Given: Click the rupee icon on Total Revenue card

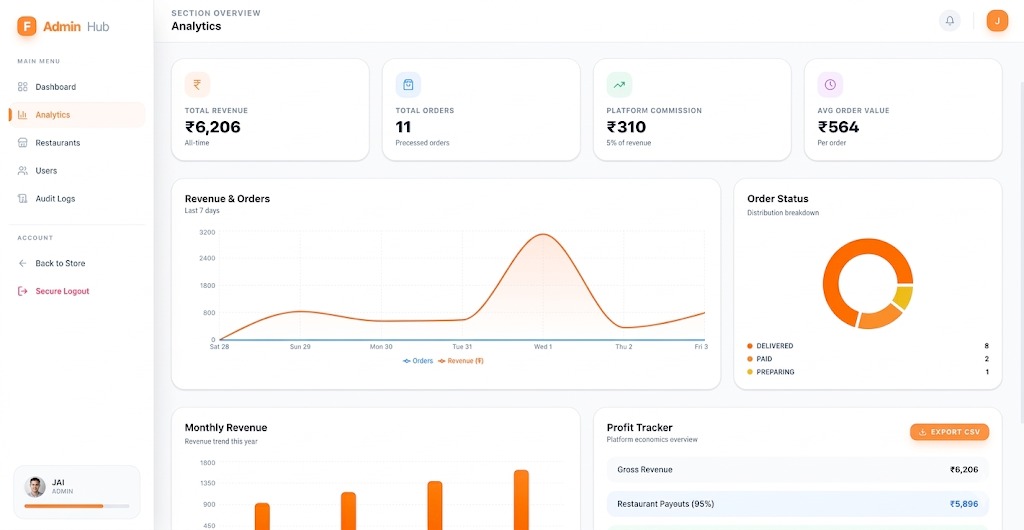Looking at the screenshot, I should pyautogui.click(x=197, y=85).
